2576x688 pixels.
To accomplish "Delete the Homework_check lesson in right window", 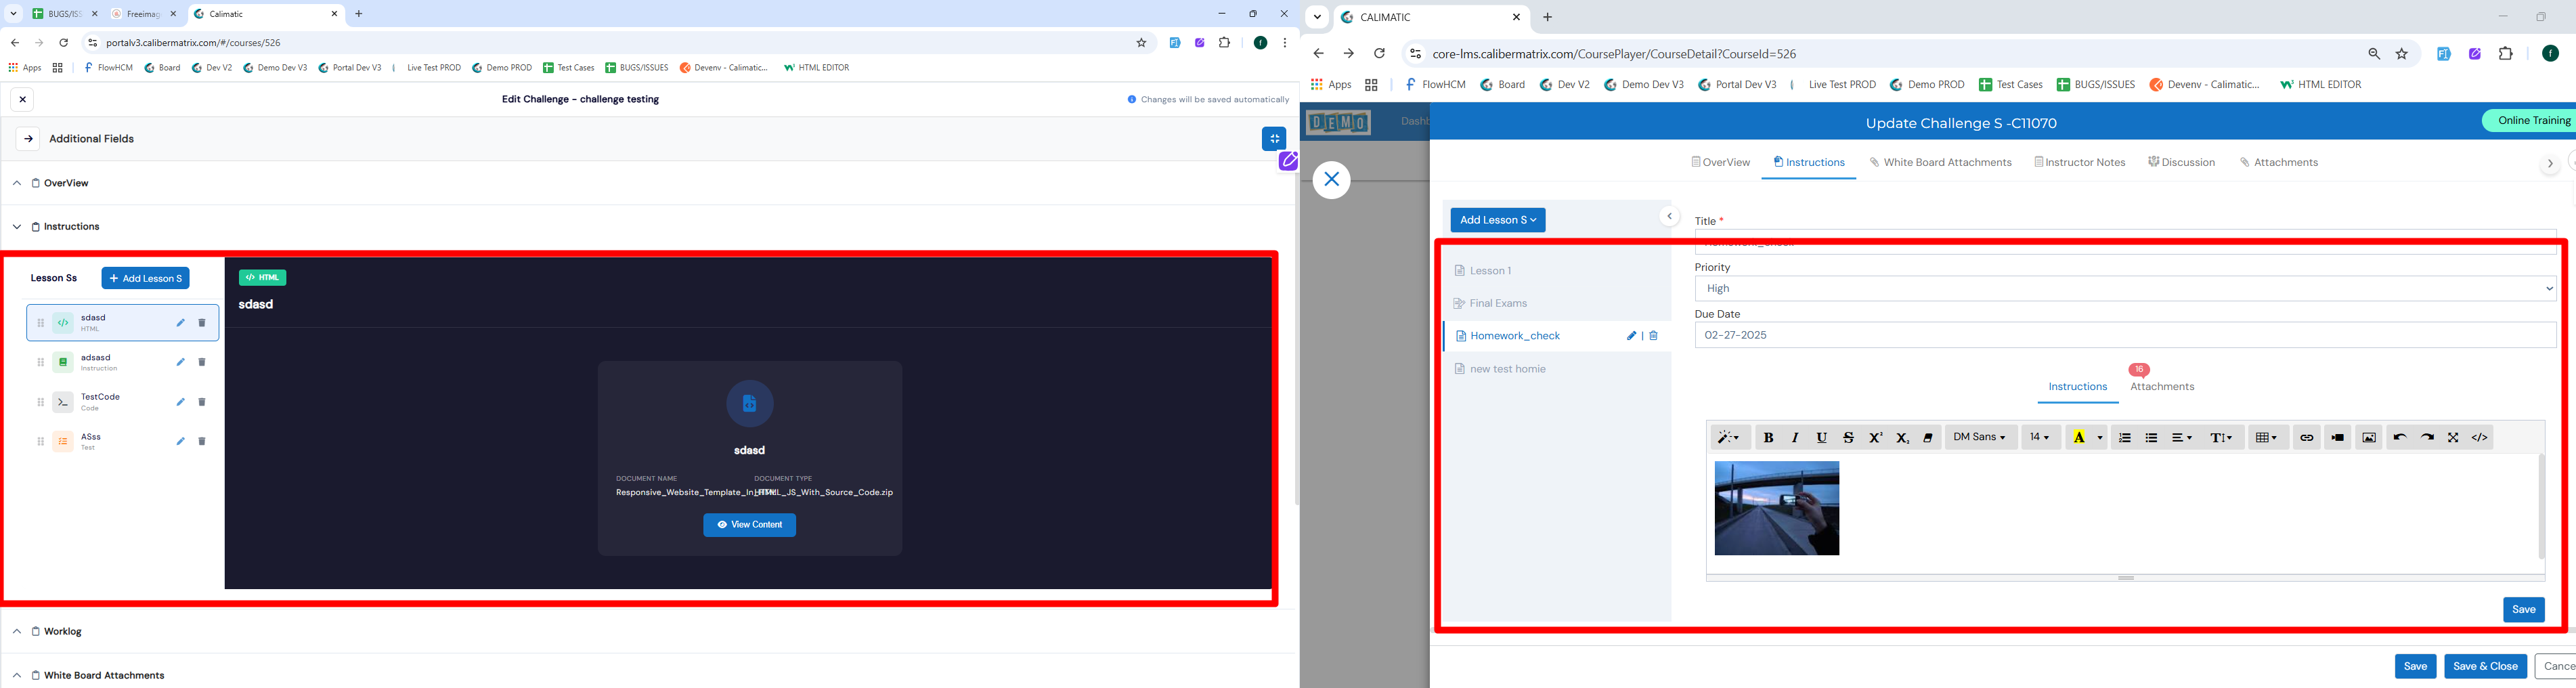I will coord(1653,336).
